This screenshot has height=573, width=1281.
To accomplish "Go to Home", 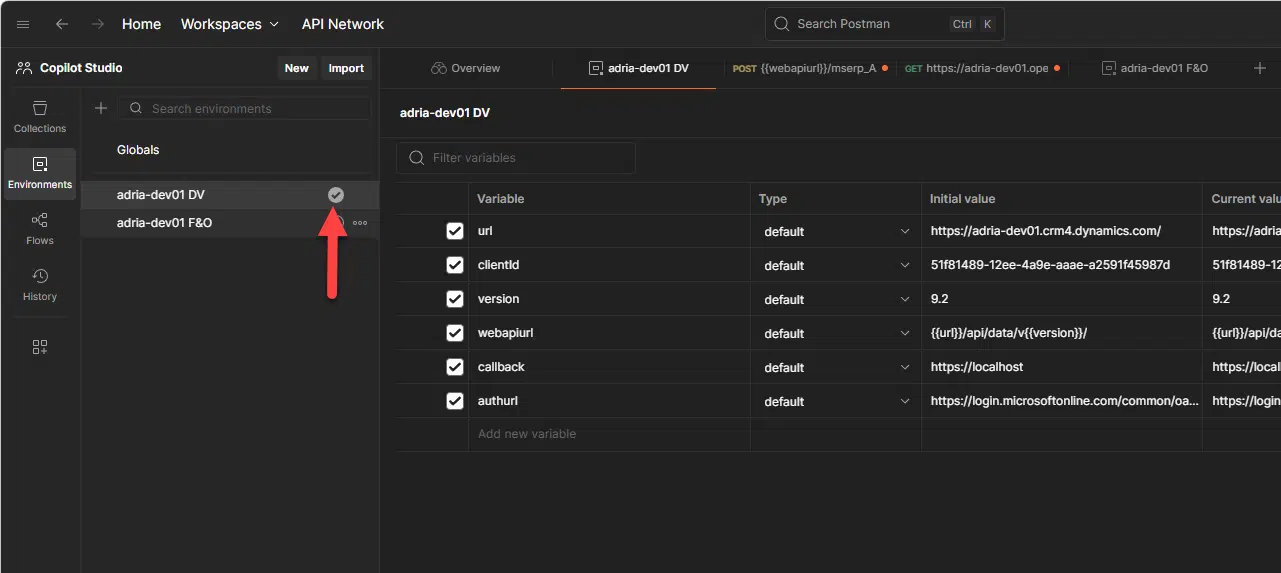I will click(x=141, y=24).
